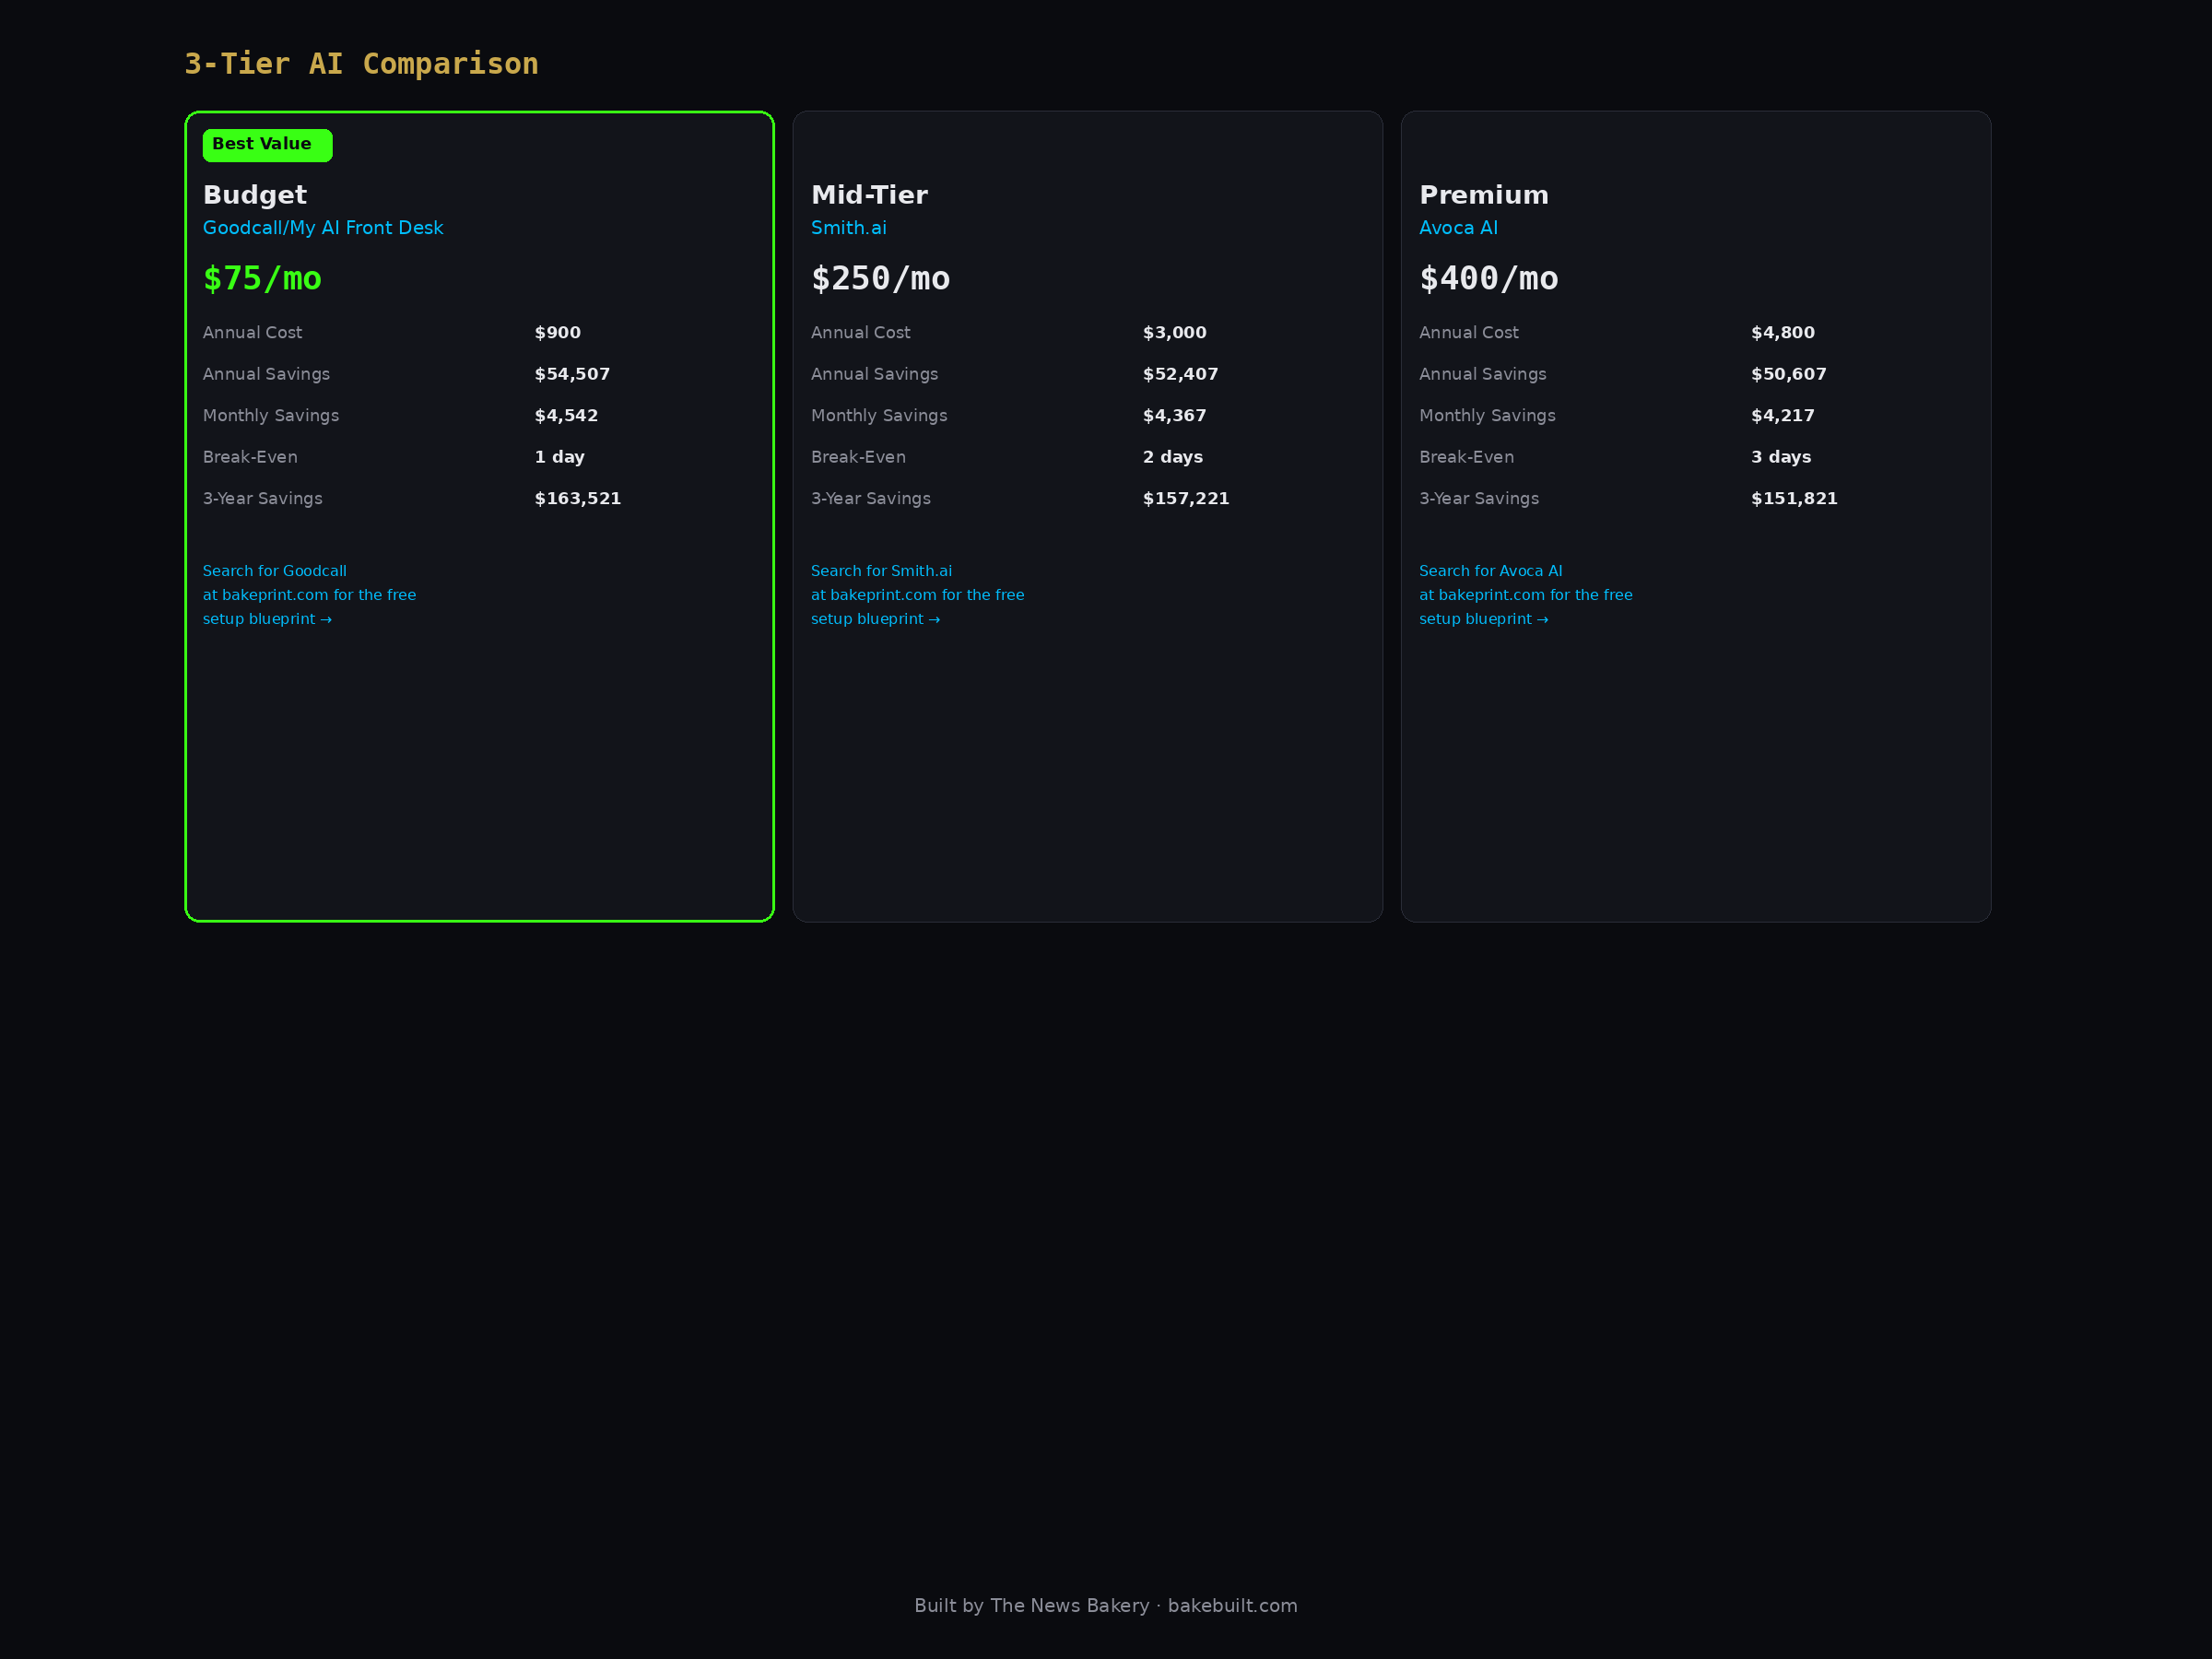This screenshot has height=1659, width=2212.
Task: Click the Premium tier title
Action: tap(1484, 195)
